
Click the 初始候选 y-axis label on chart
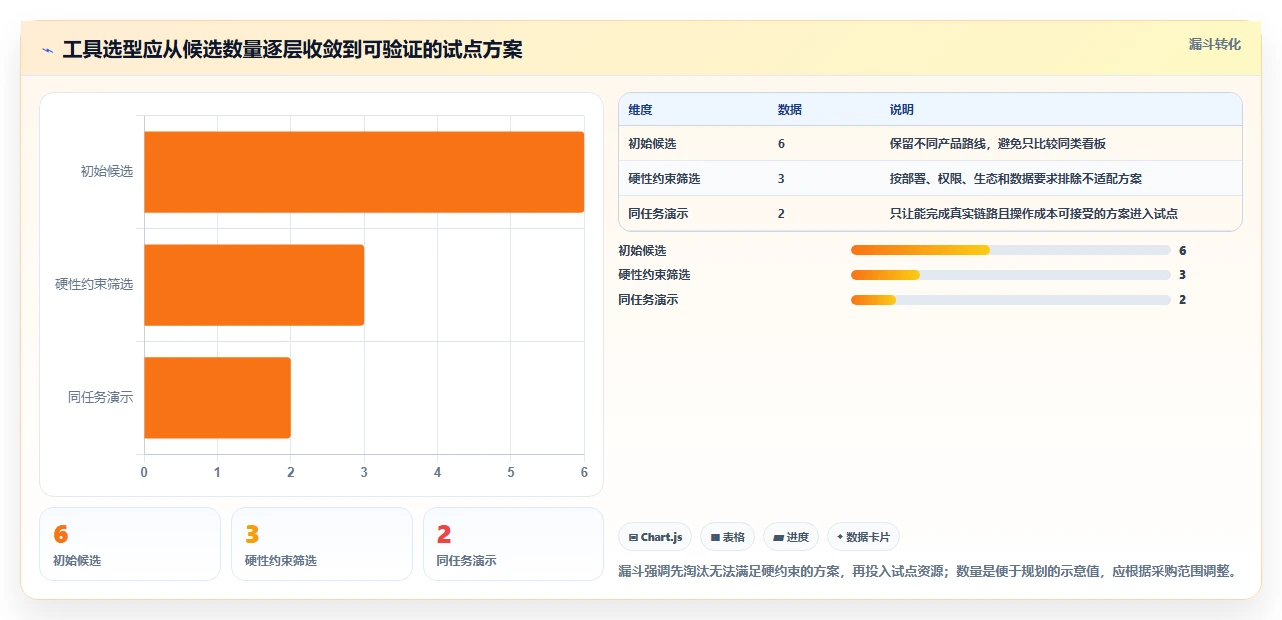pos(107,172)
